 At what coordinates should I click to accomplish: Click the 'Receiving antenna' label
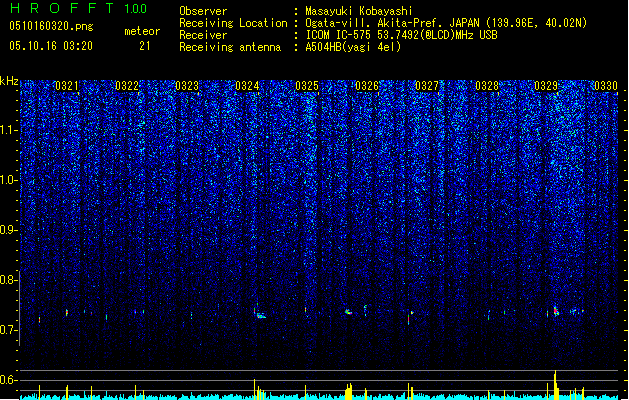(x=230, y=47)
